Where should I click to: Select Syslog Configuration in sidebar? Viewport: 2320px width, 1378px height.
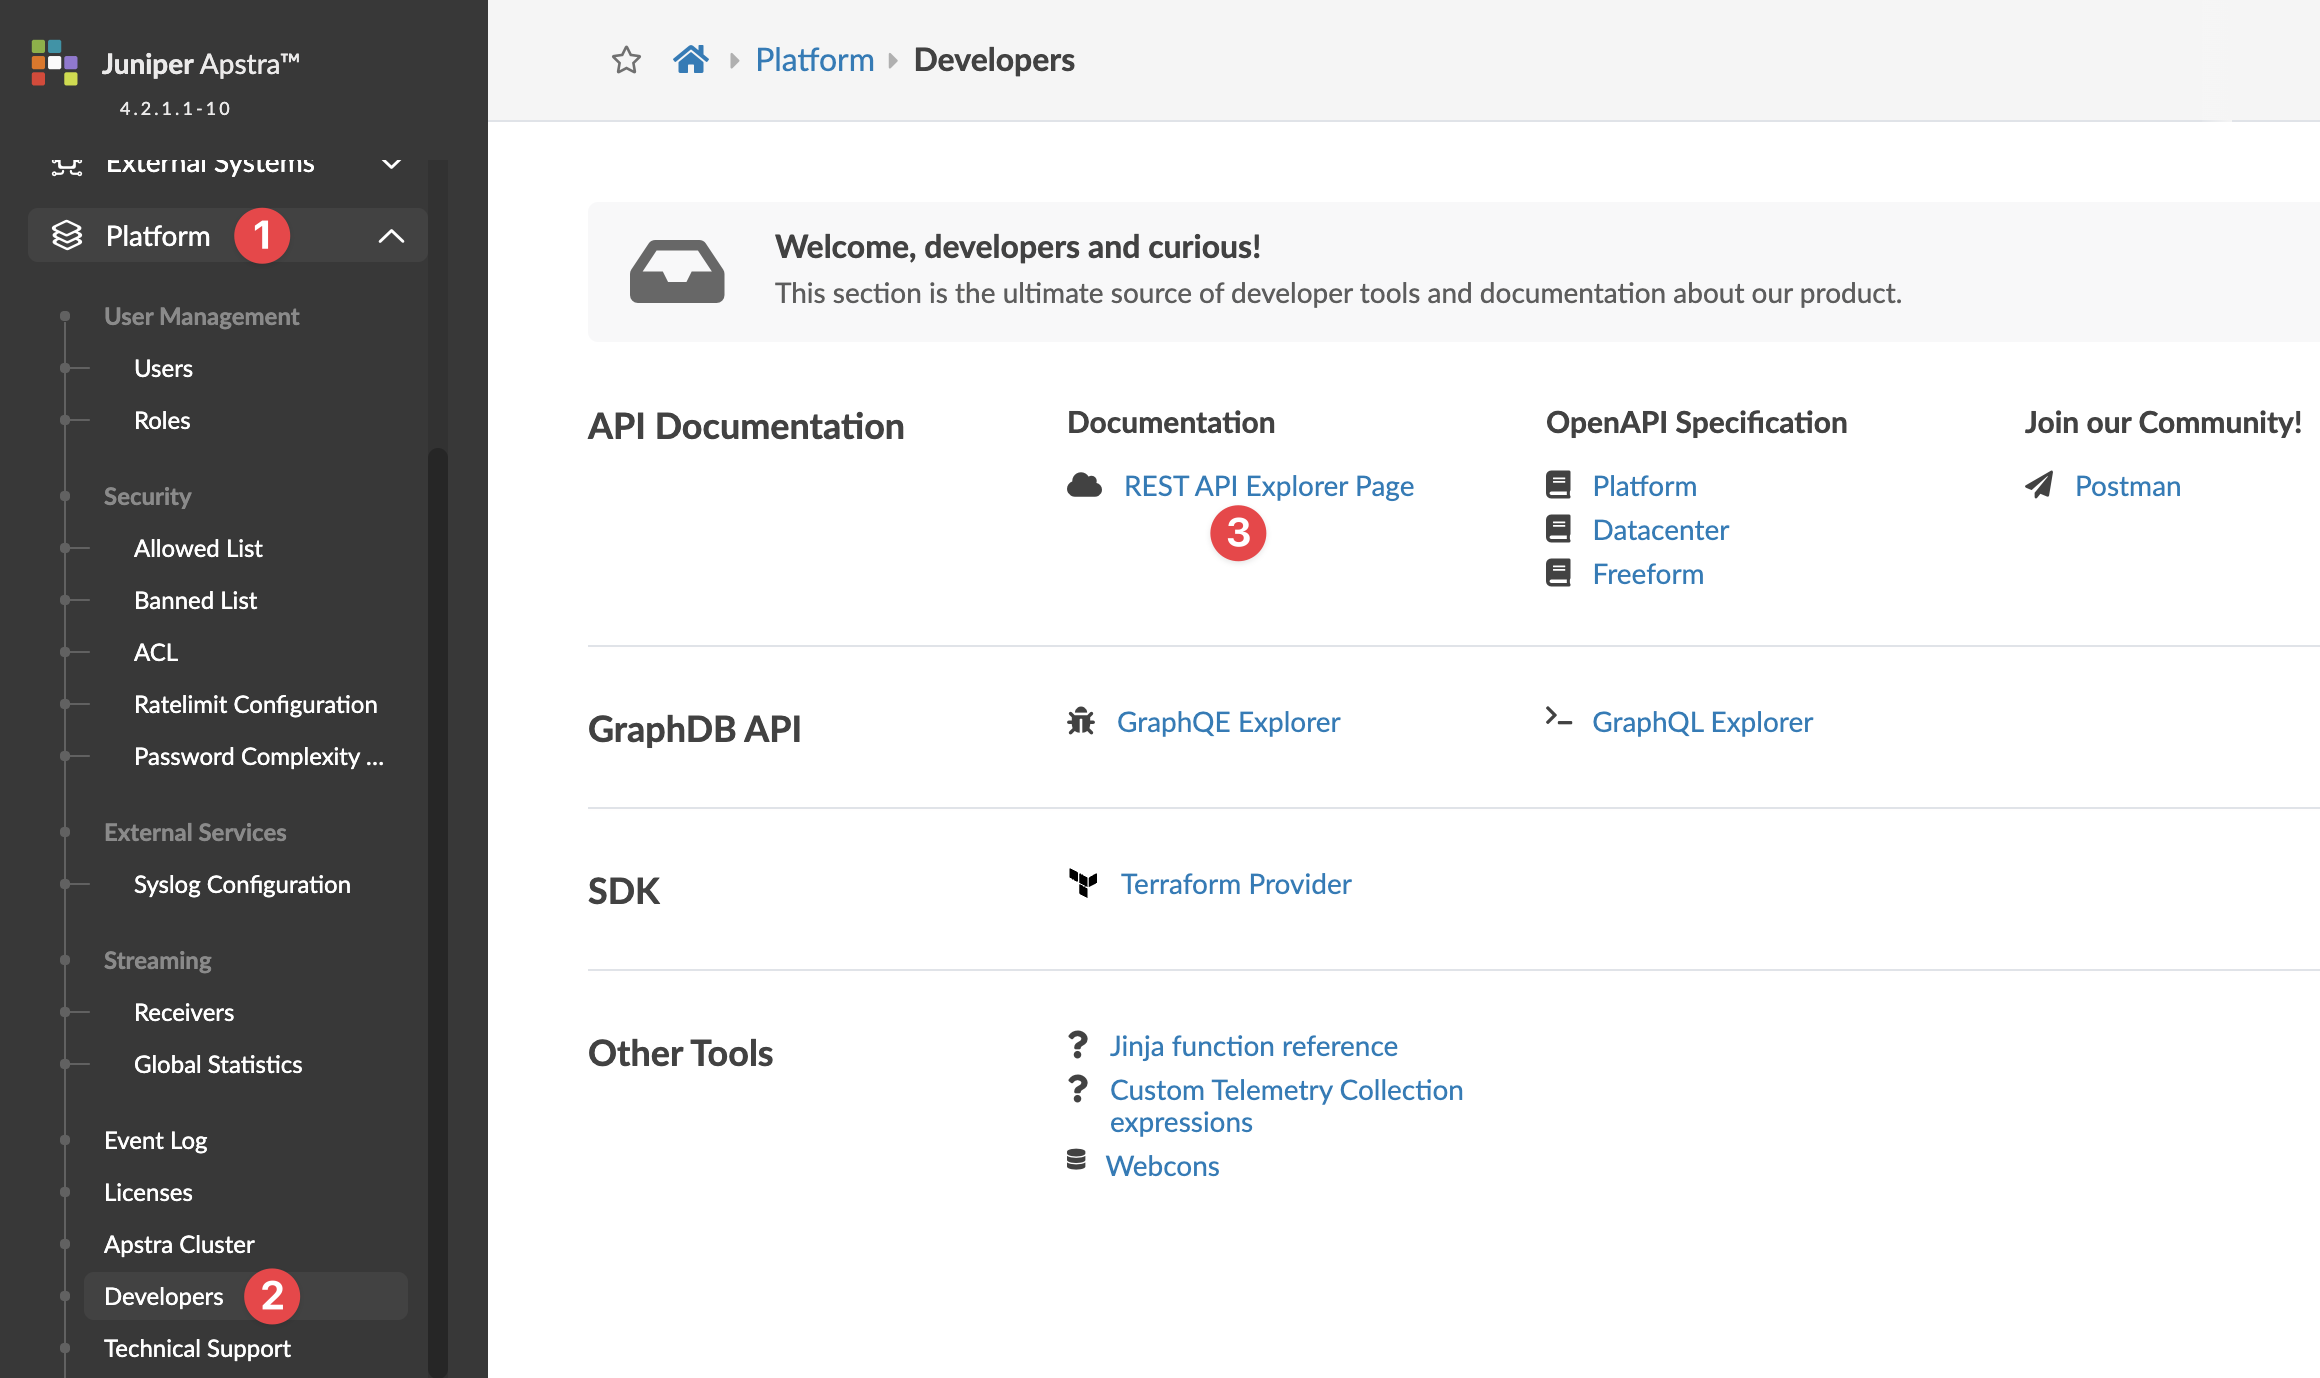242,884
